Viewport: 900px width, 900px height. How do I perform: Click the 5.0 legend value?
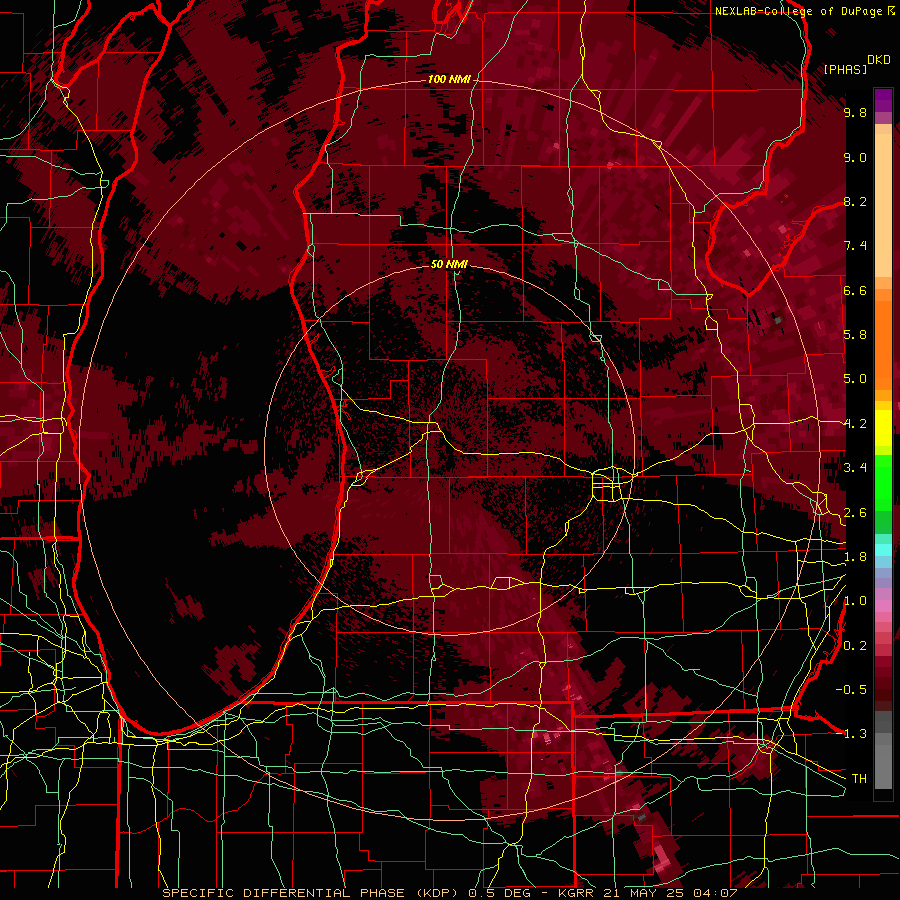pyautogui.click(x=855, y=379)
